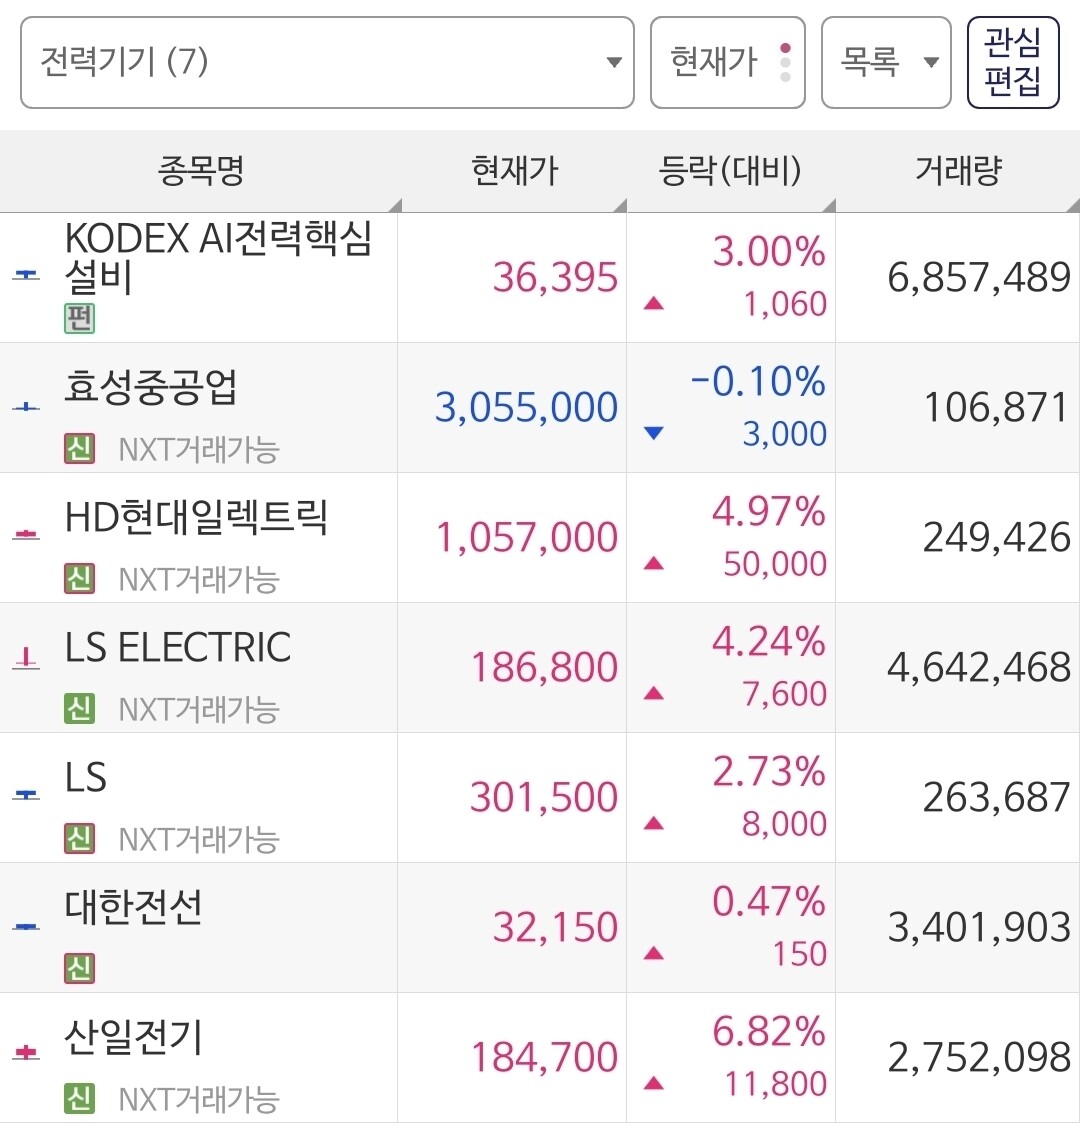Screen dimensions: 1080x1137
Task: Sort by the 등락(대비) column header
Action: click(x=730, y=171)
